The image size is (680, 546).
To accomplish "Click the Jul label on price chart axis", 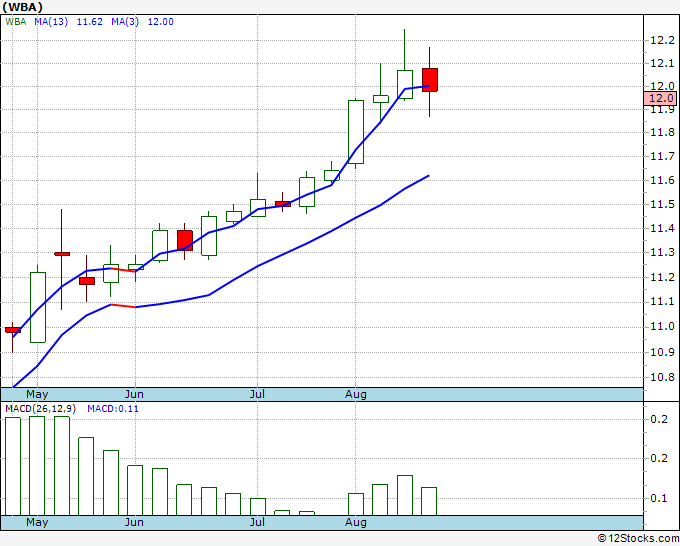I will coord(257,394).
